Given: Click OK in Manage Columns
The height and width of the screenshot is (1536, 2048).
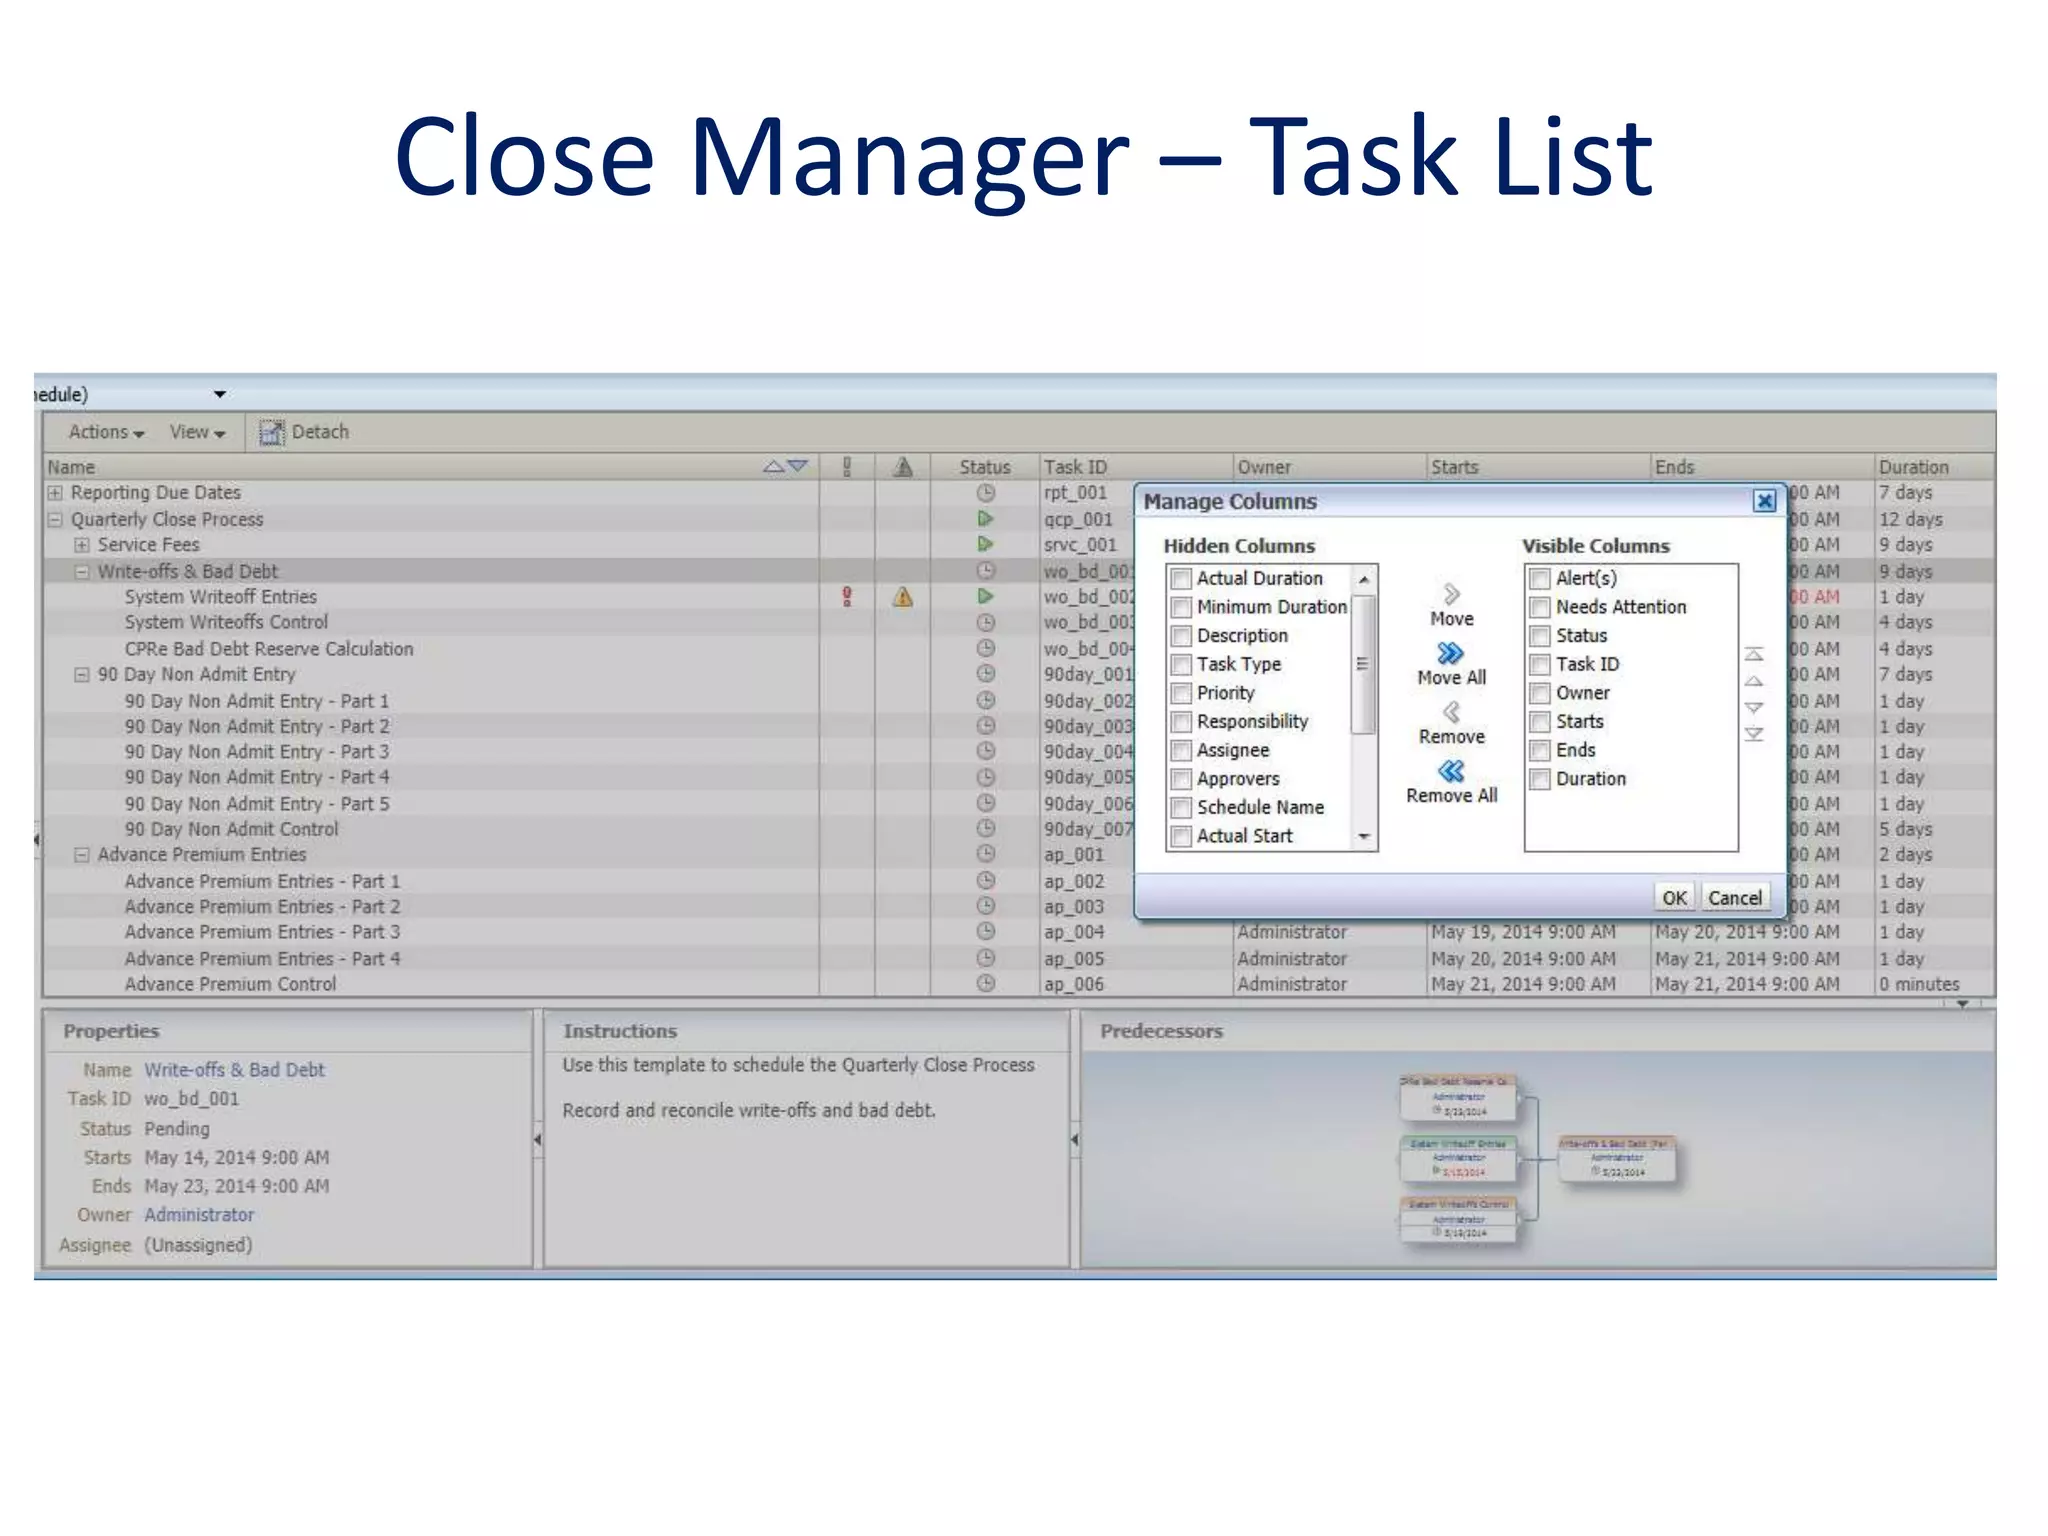Looking at the screenshot, I should click(x=1674, y=897).
